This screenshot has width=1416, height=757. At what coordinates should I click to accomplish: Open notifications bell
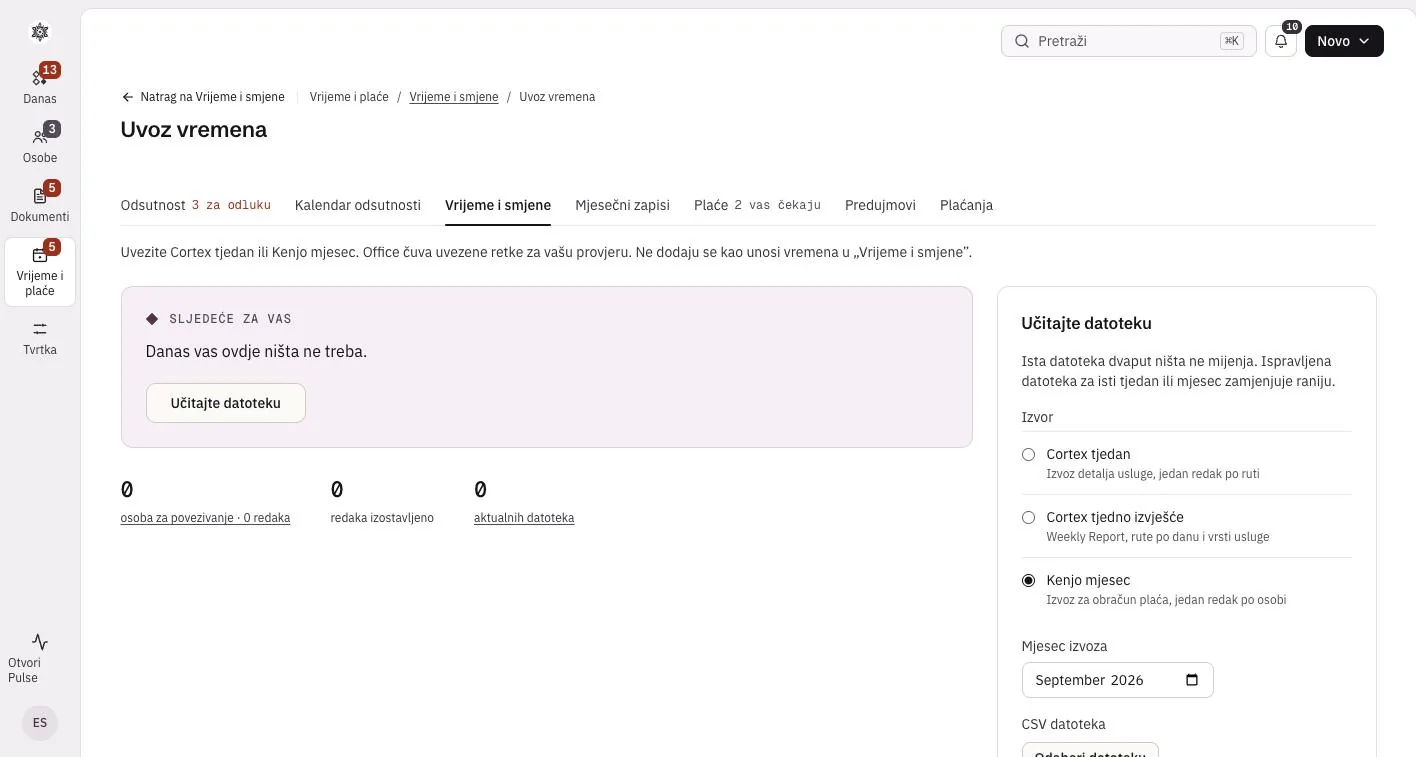pos(1281,41)
